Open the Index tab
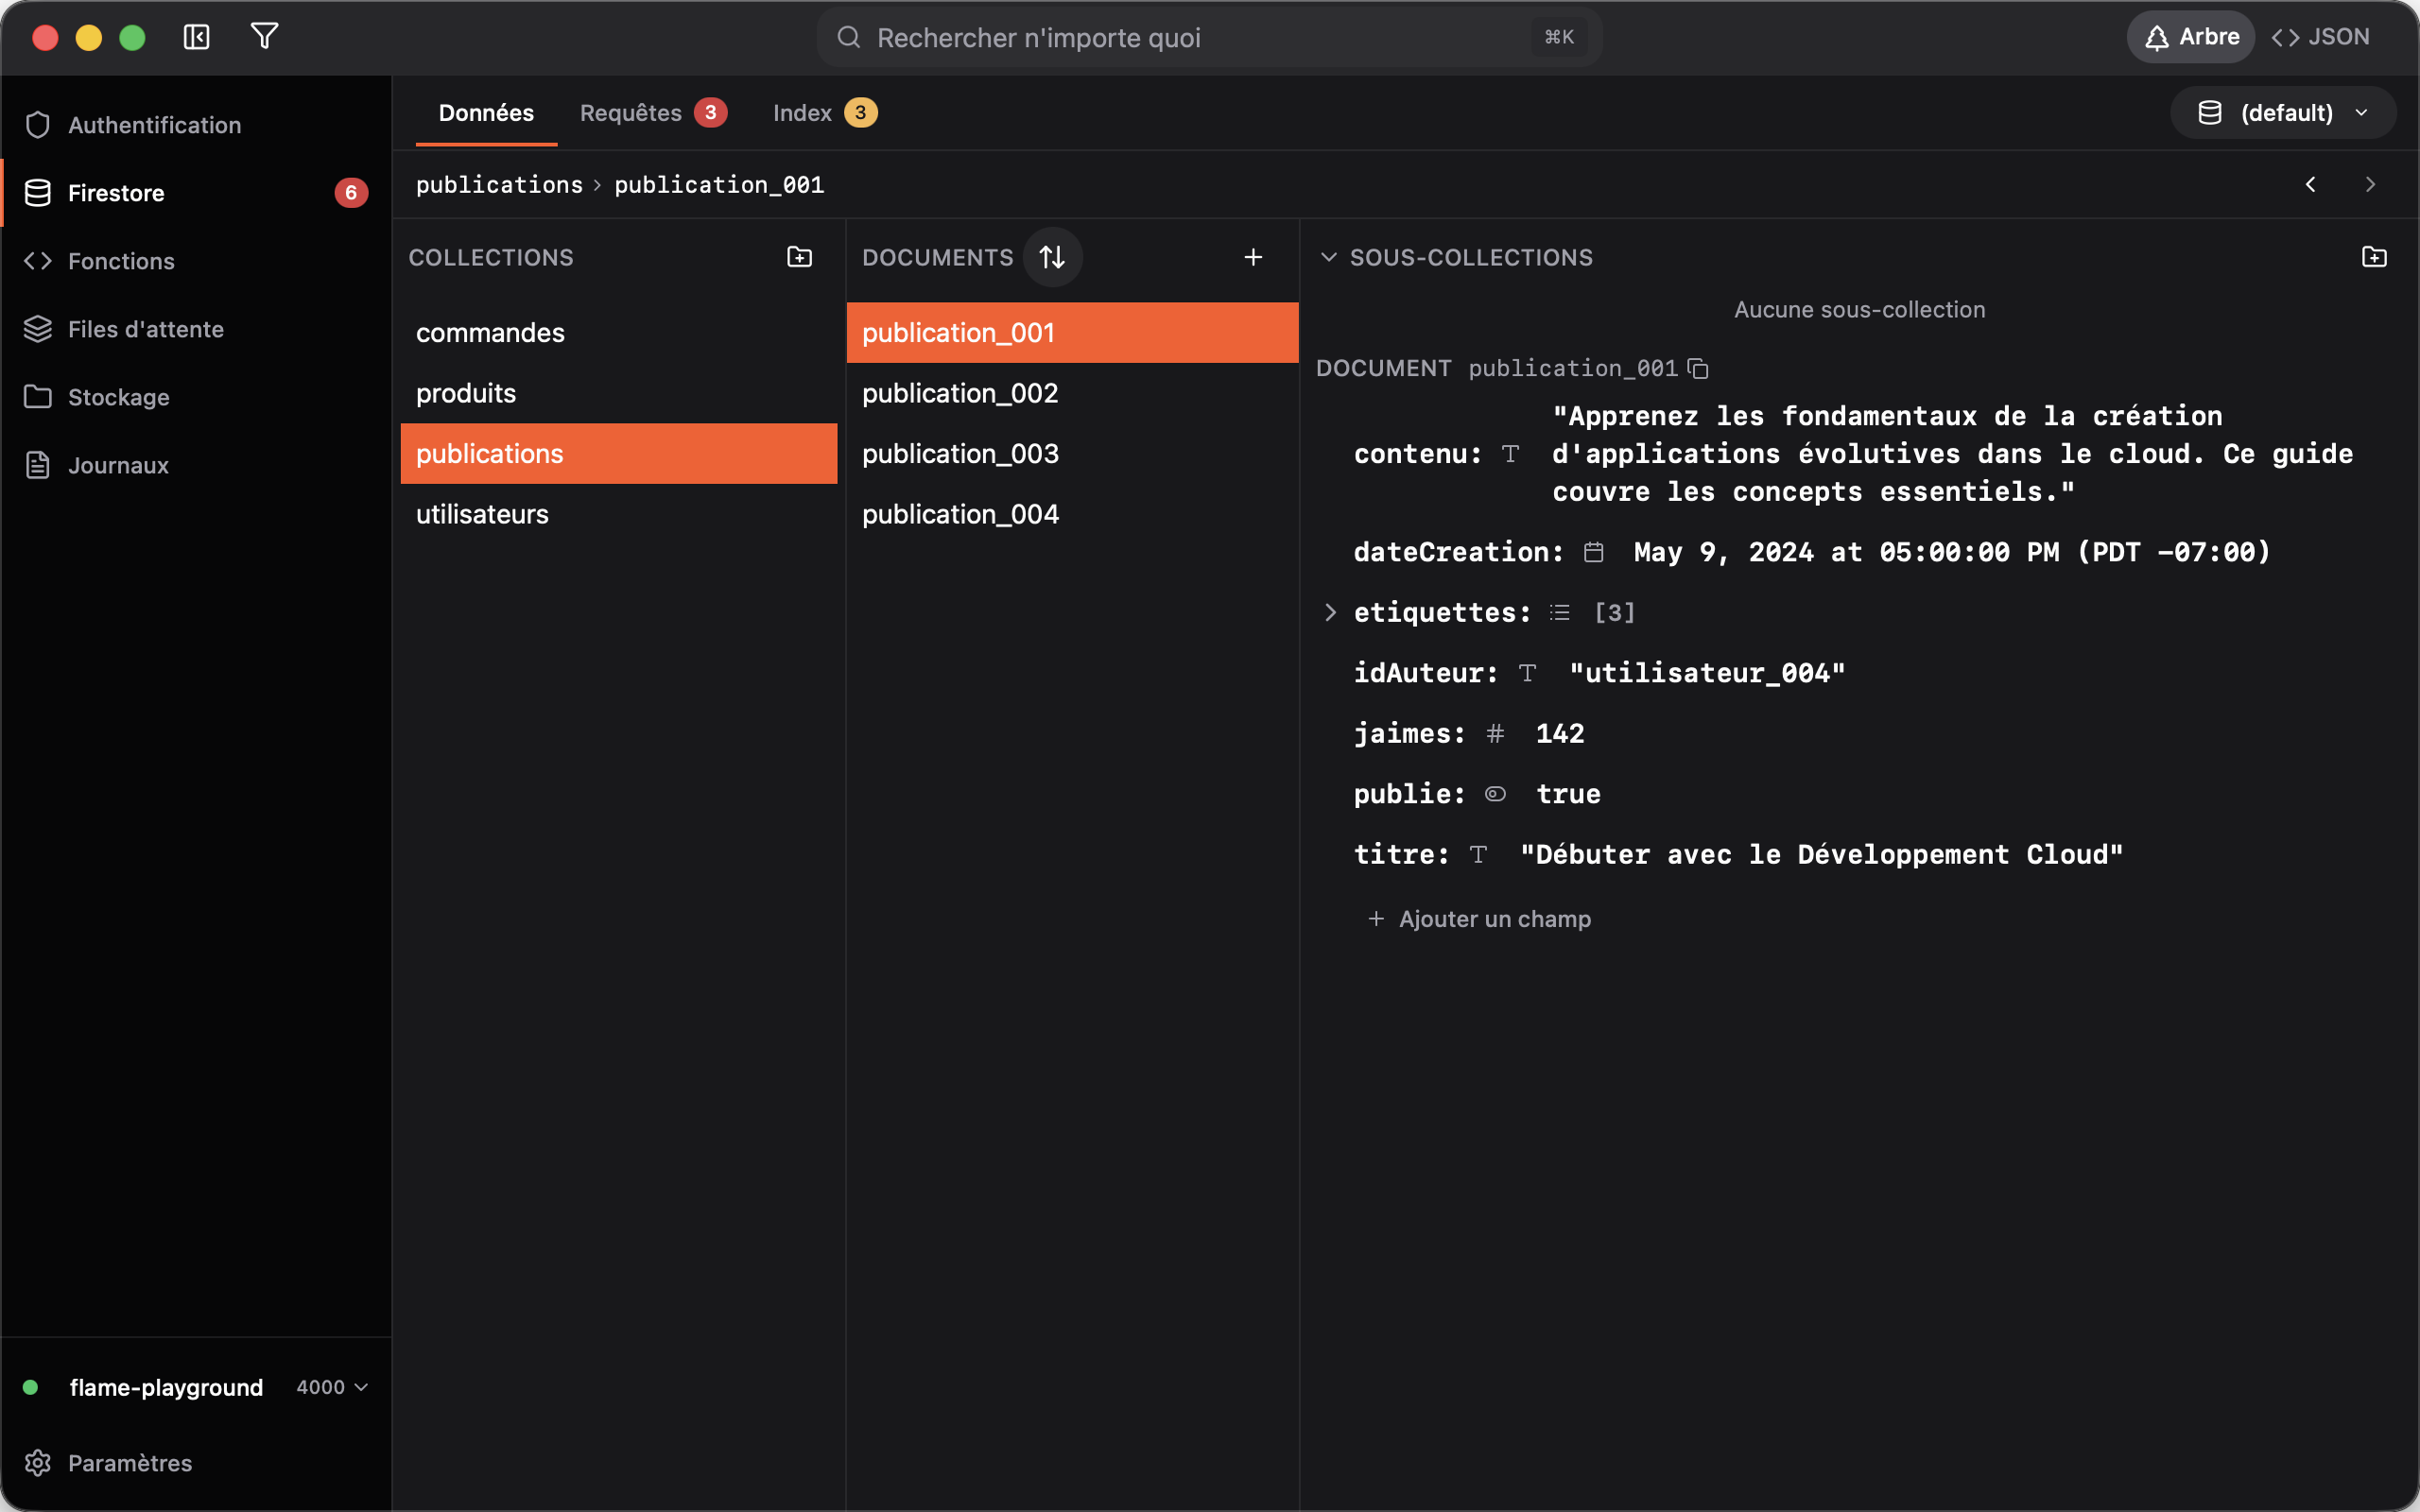This screenshot has width=2420, height=1512. click(825, 113)
